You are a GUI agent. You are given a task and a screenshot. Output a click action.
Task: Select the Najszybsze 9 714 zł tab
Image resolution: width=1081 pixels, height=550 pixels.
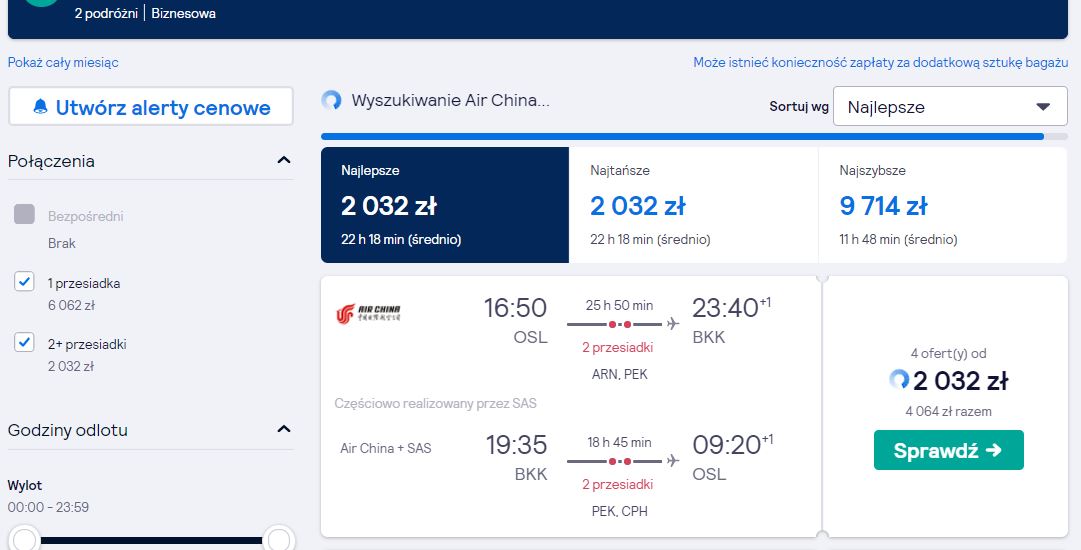click(x=942, y=205)
